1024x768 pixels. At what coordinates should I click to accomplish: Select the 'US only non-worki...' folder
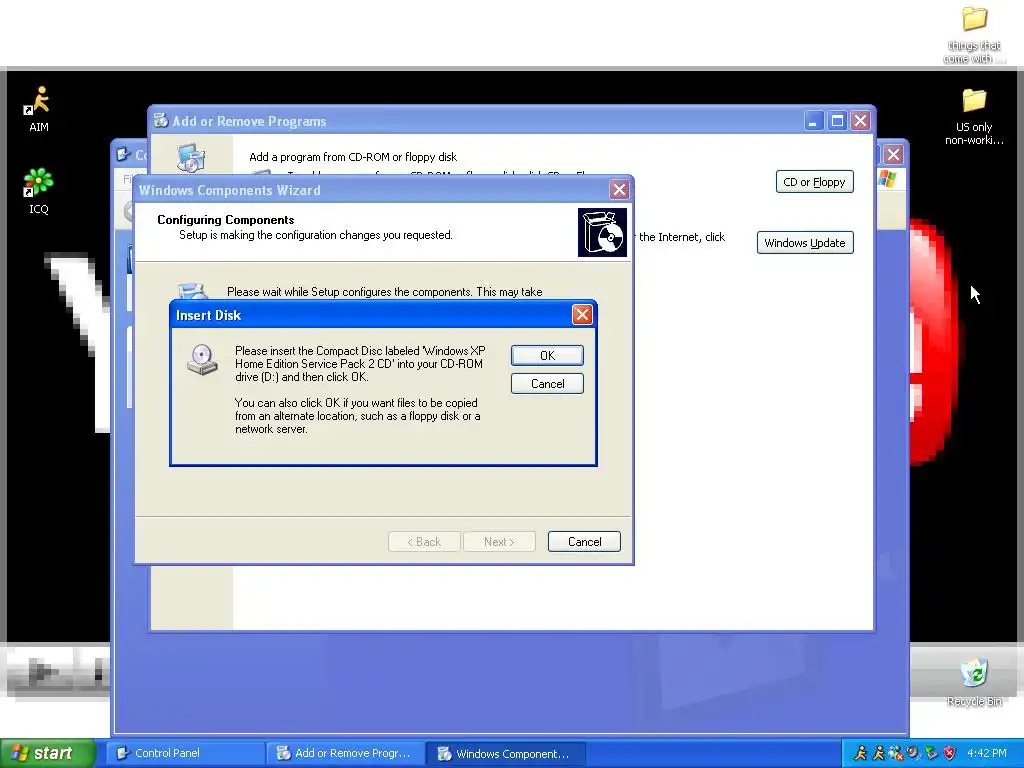click(974, 116)
